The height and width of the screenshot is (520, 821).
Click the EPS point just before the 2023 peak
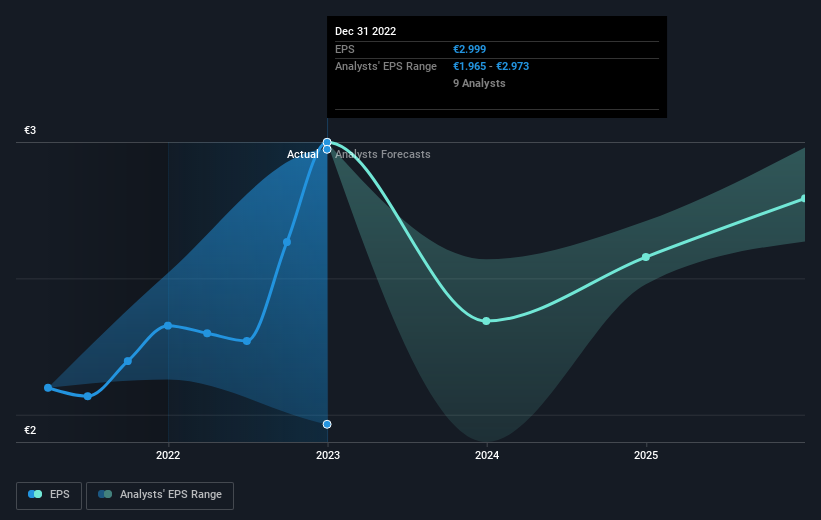pyautogui.click(x=287, y=242)
